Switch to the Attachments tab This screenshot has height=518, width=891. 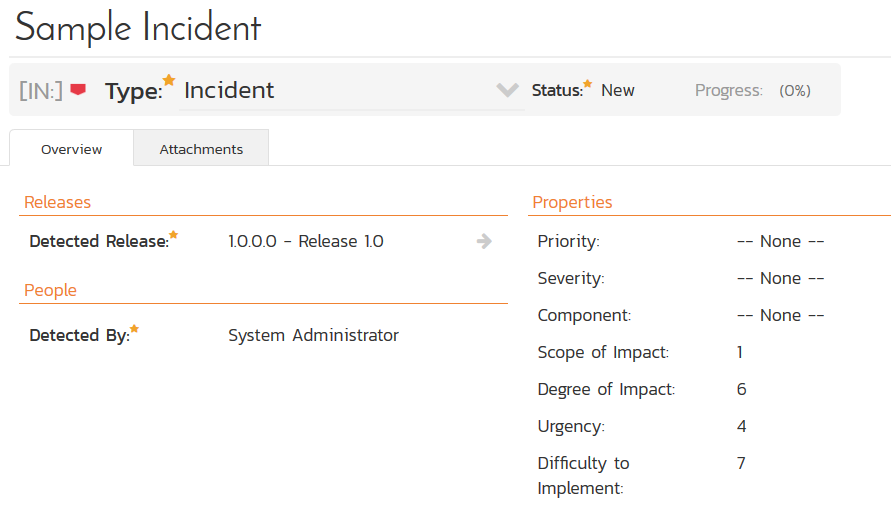coord(201,149)
